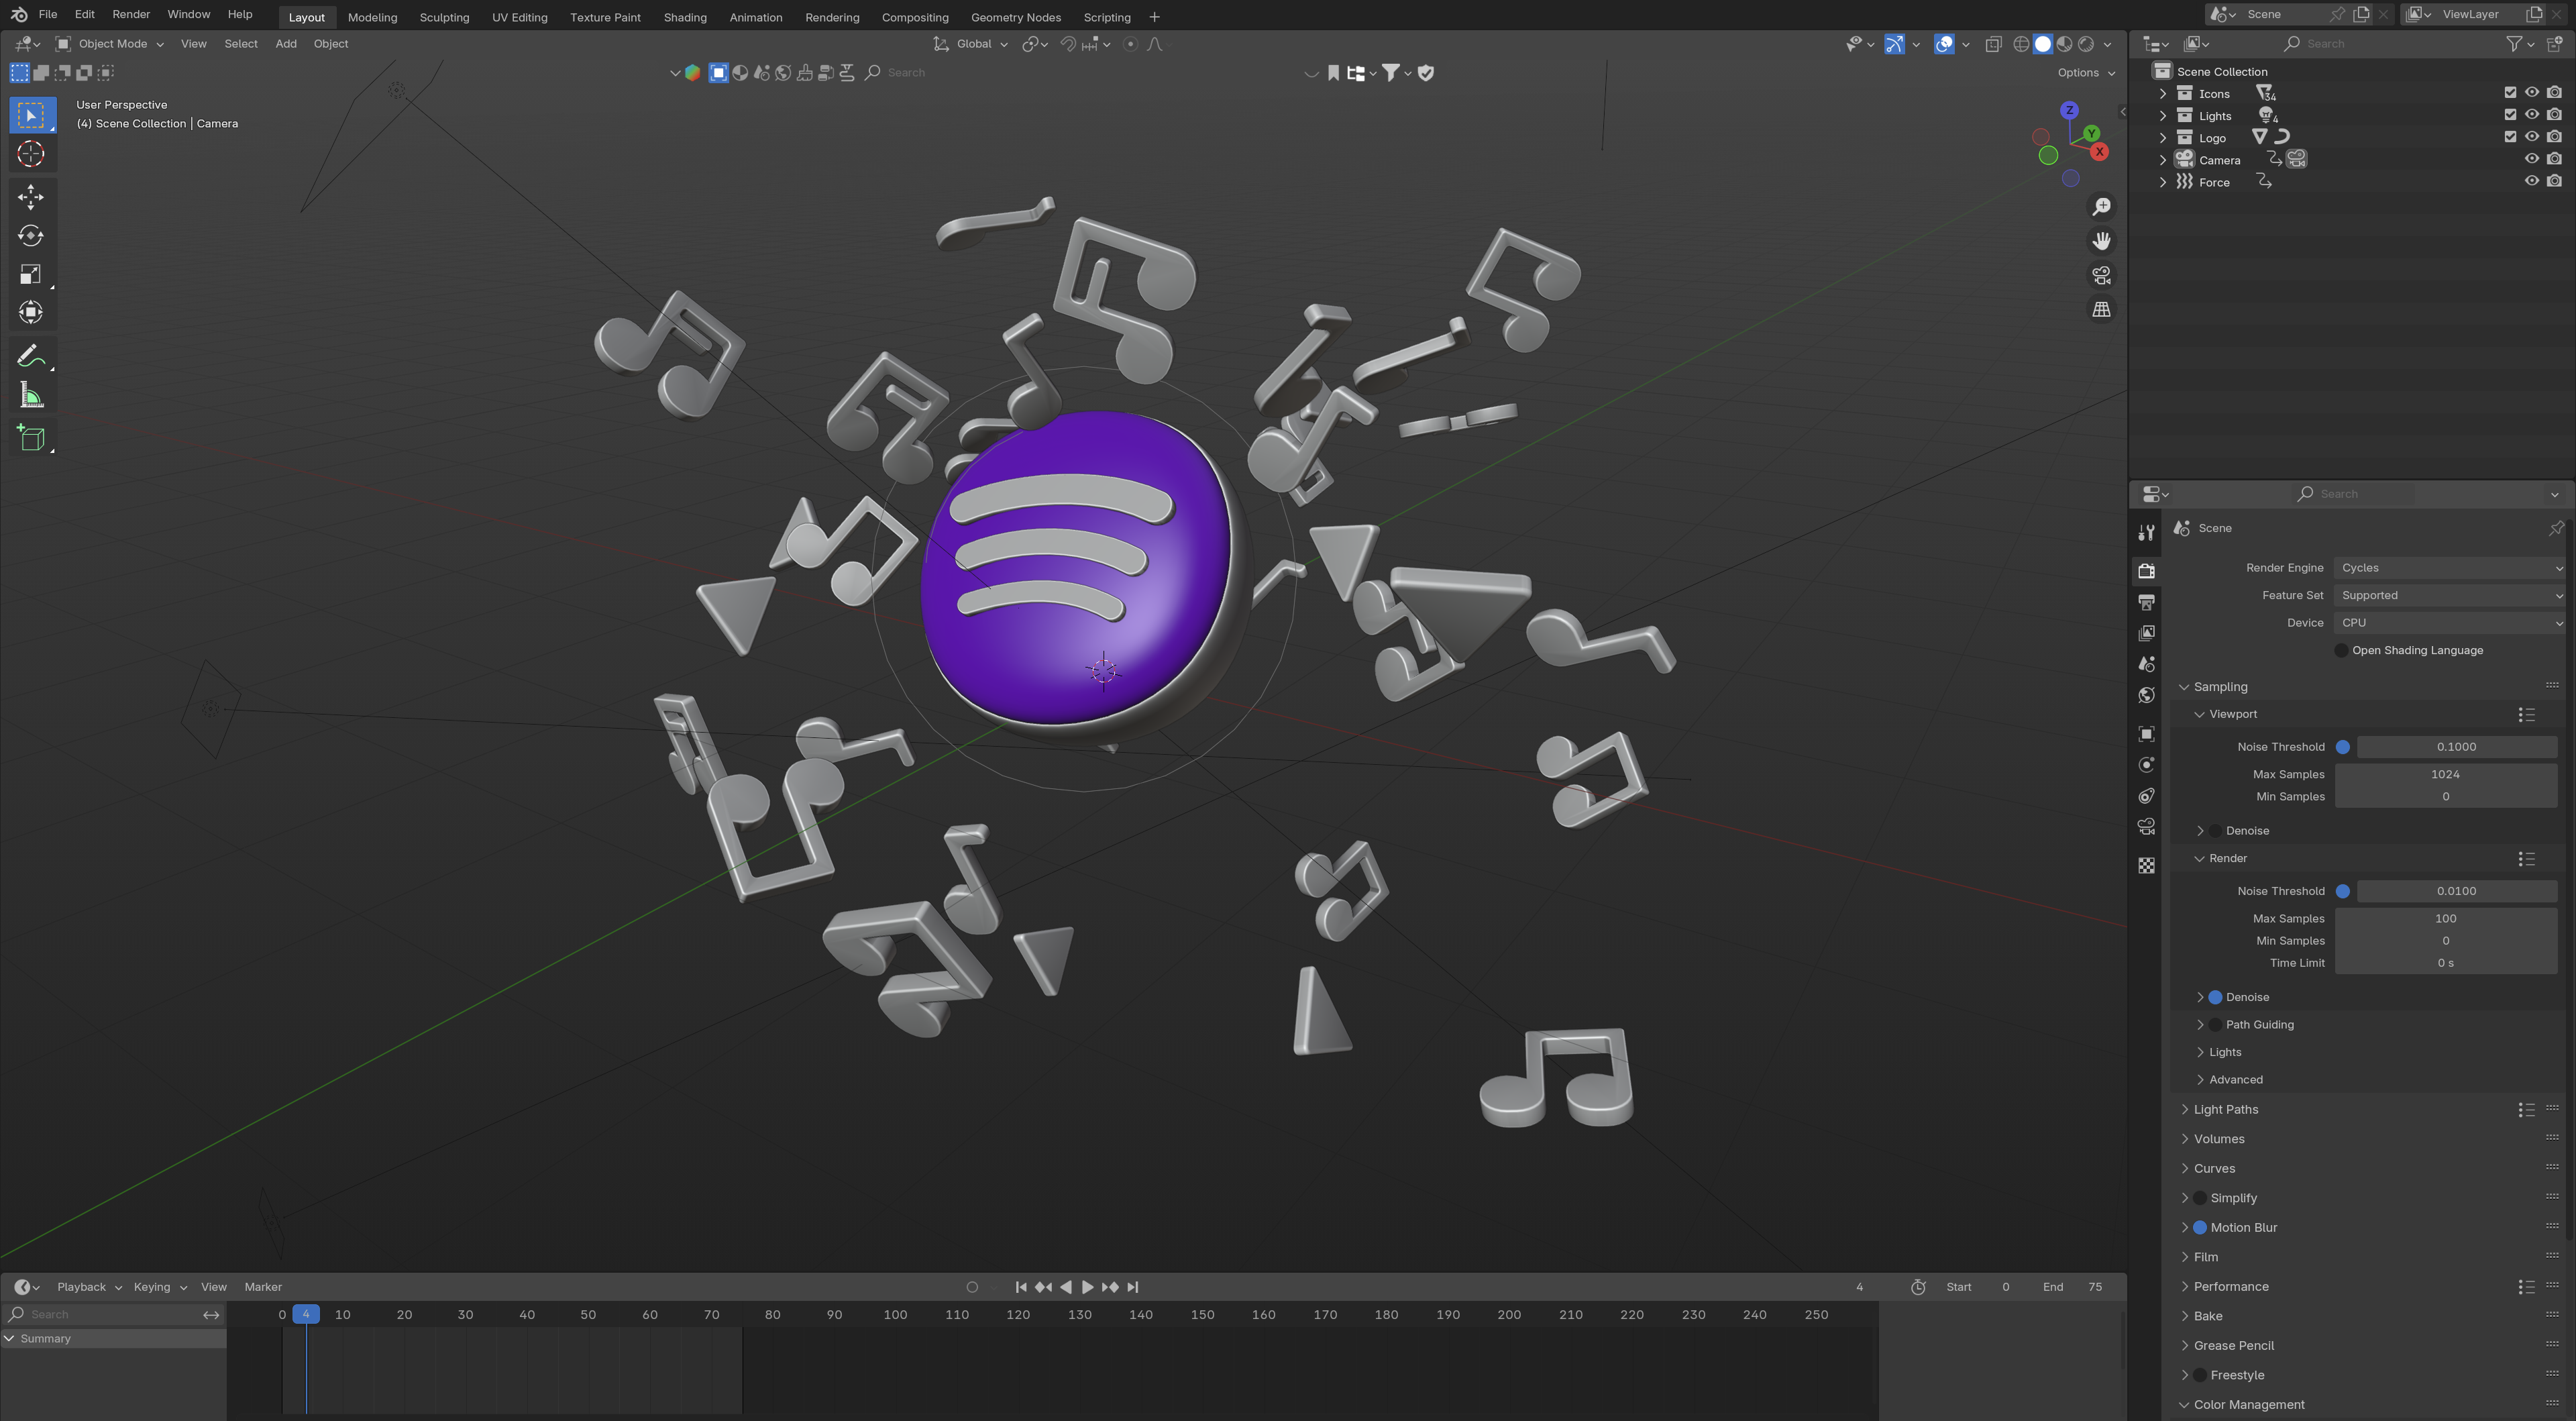Jump to the first frame
This screenshot has width=2576, height=1421.
pos(1020,1287)
